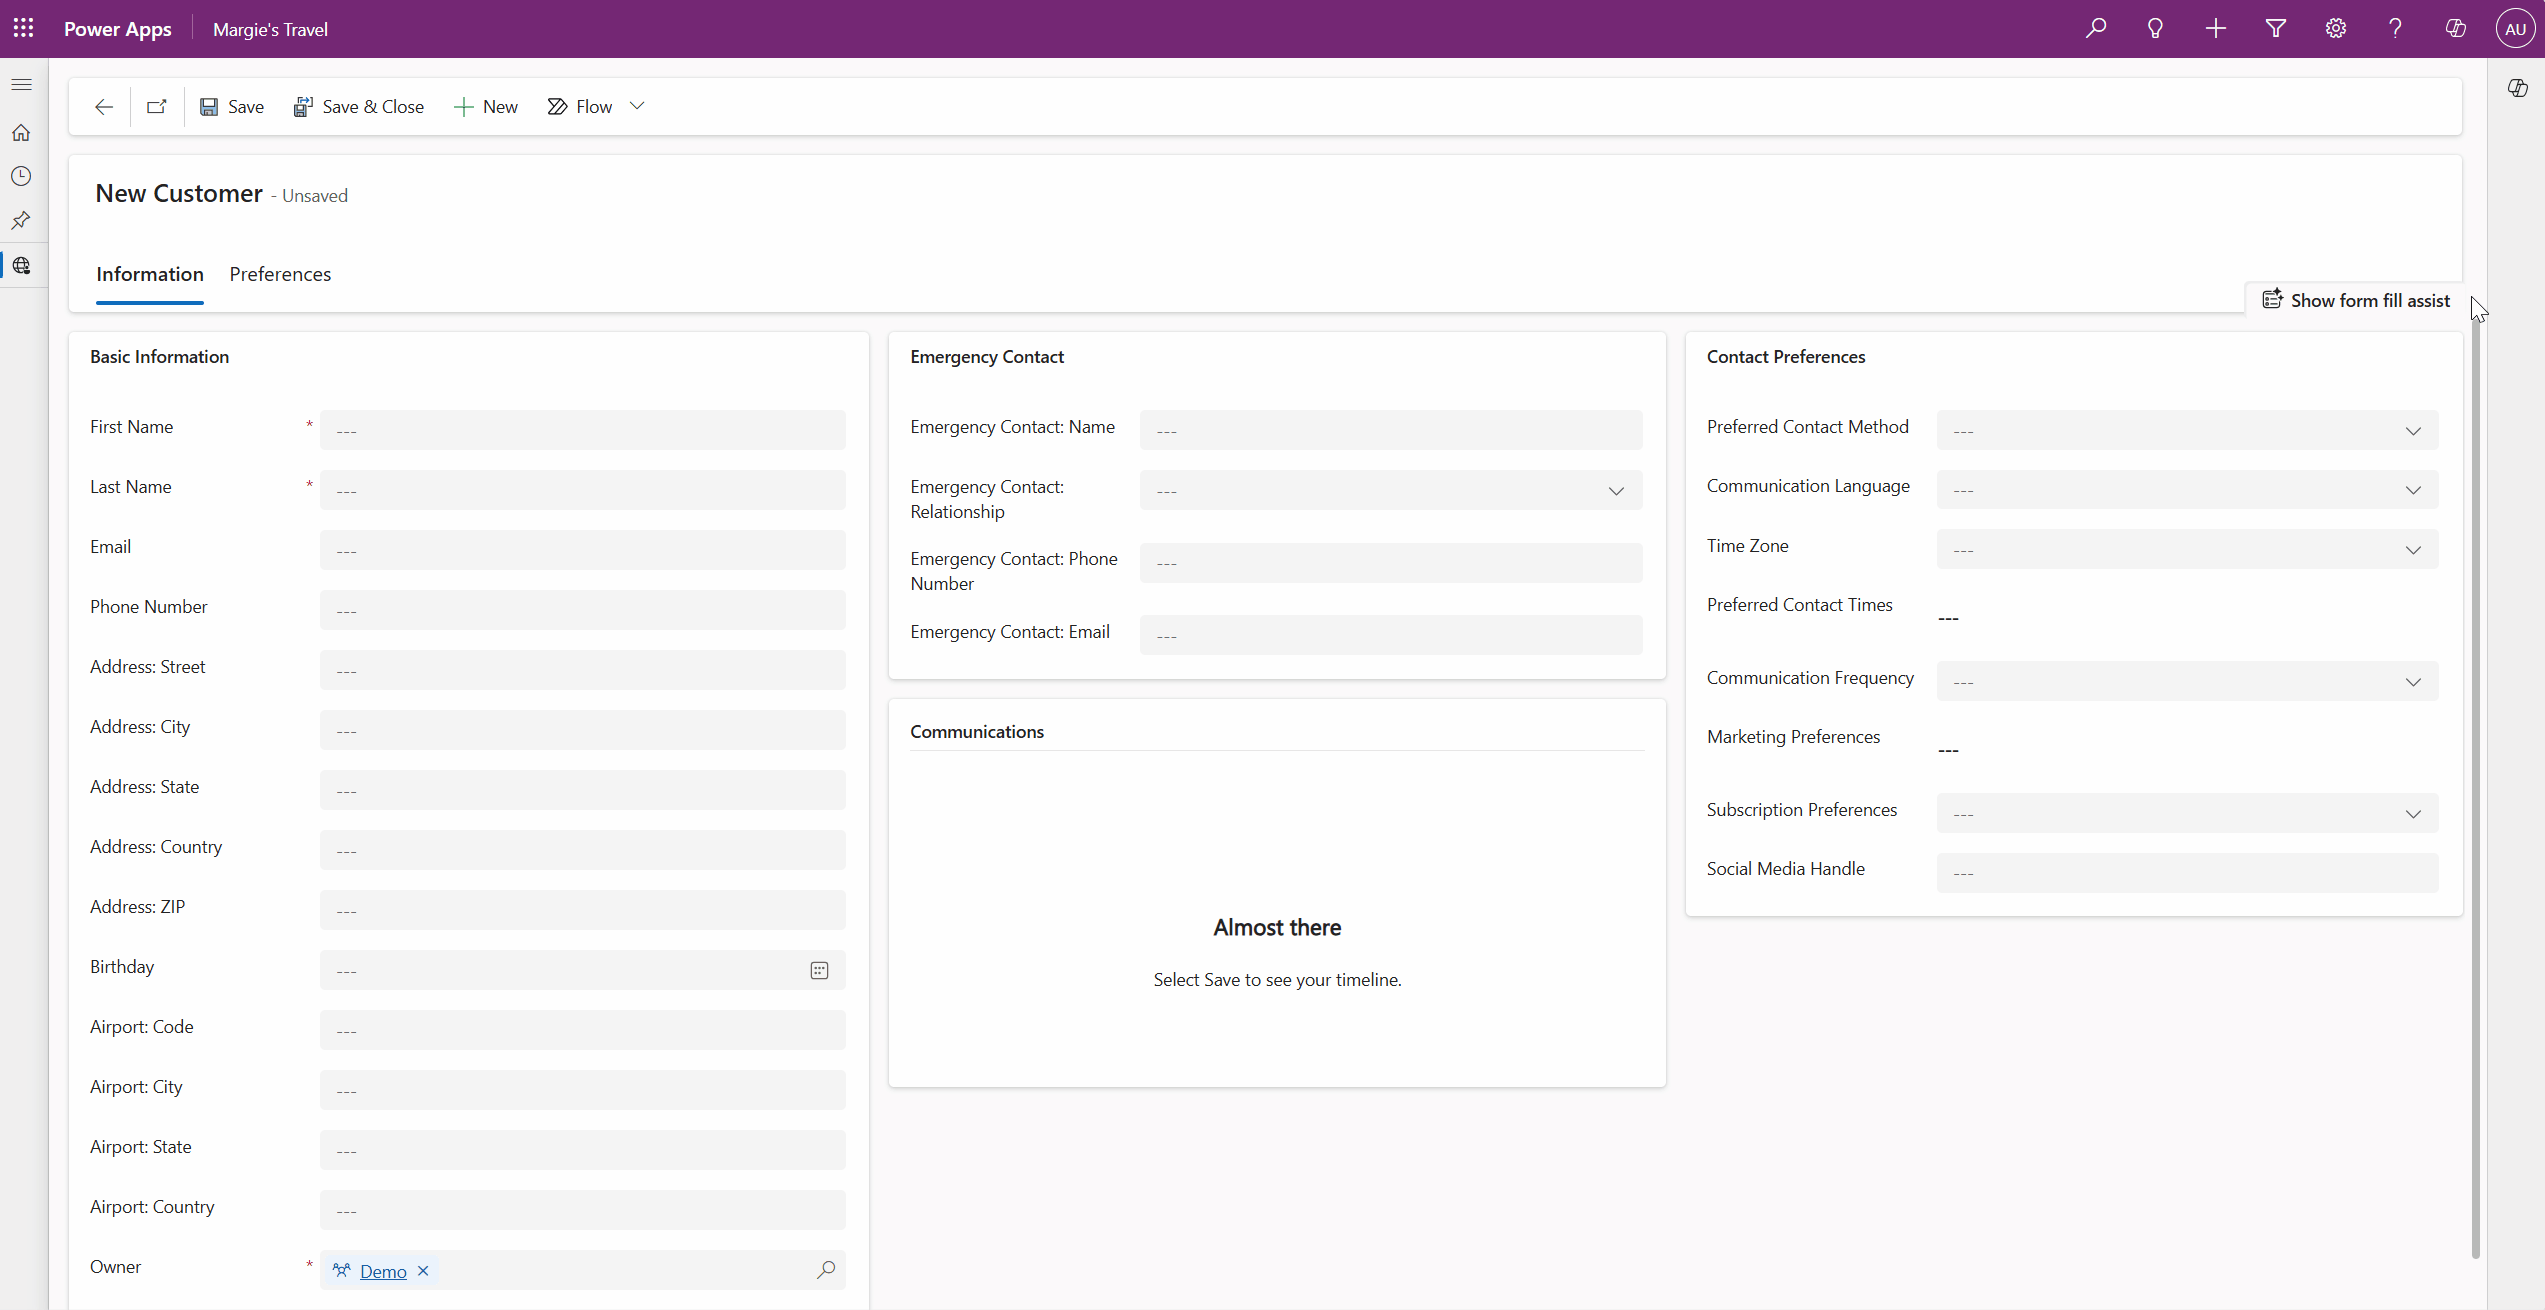Switch to the Preferences tab
Image resolution: width=2545 pixels, height=1310 pixels.
pos(280,273)
